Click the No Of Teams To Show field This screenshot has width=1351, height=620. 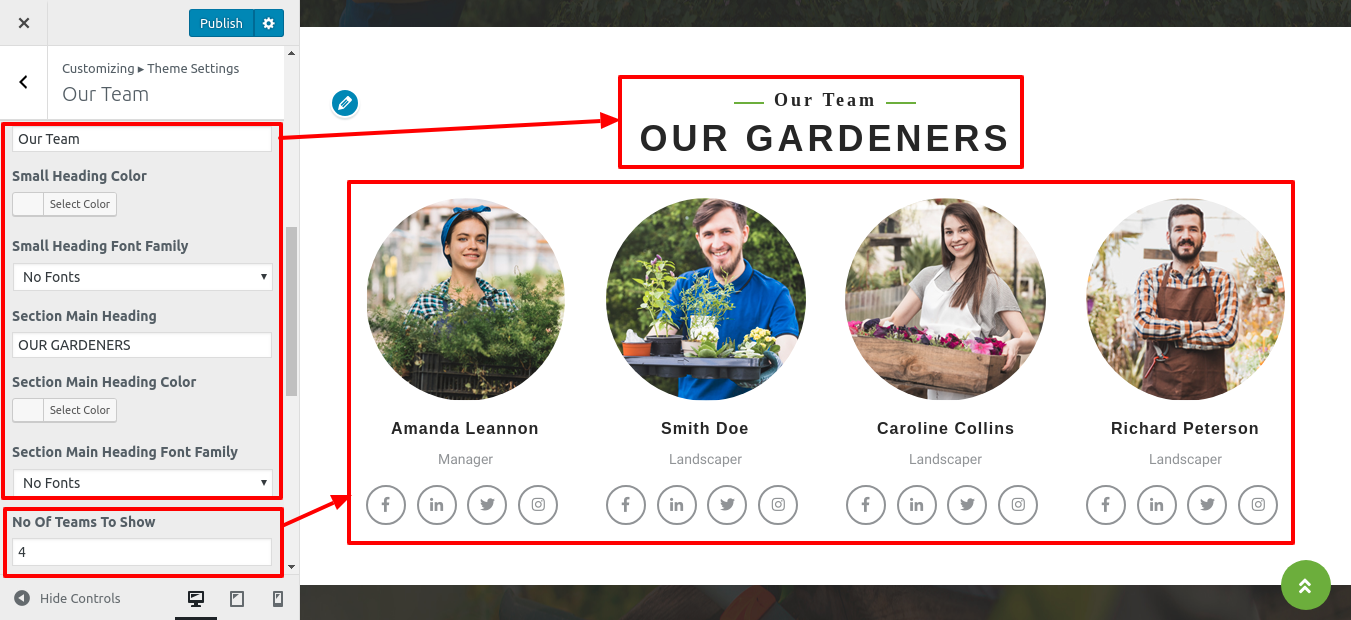click(142, 552)
